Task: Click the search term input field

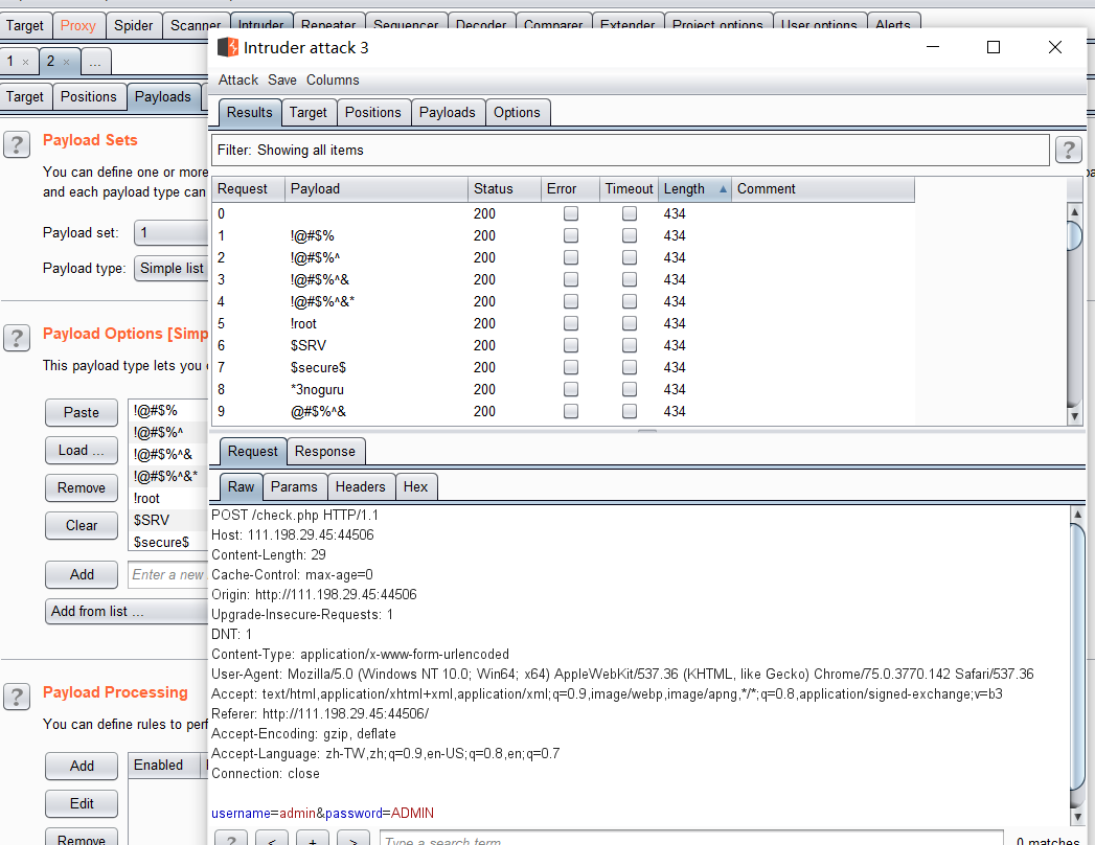Action: pos(691,839)
